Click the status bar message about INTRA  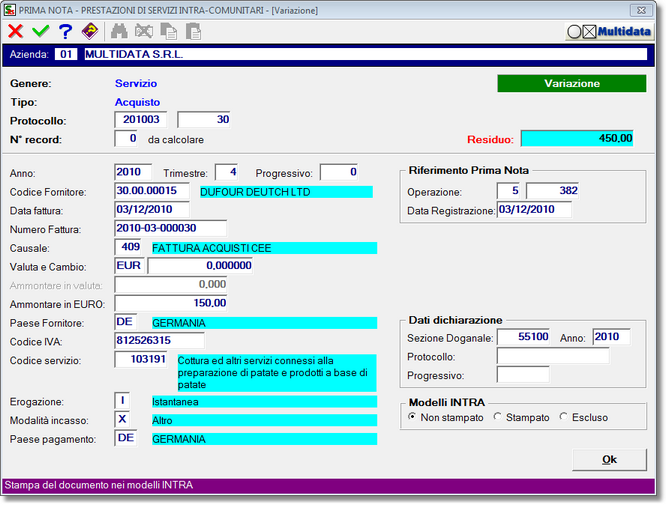pos(99,485)
